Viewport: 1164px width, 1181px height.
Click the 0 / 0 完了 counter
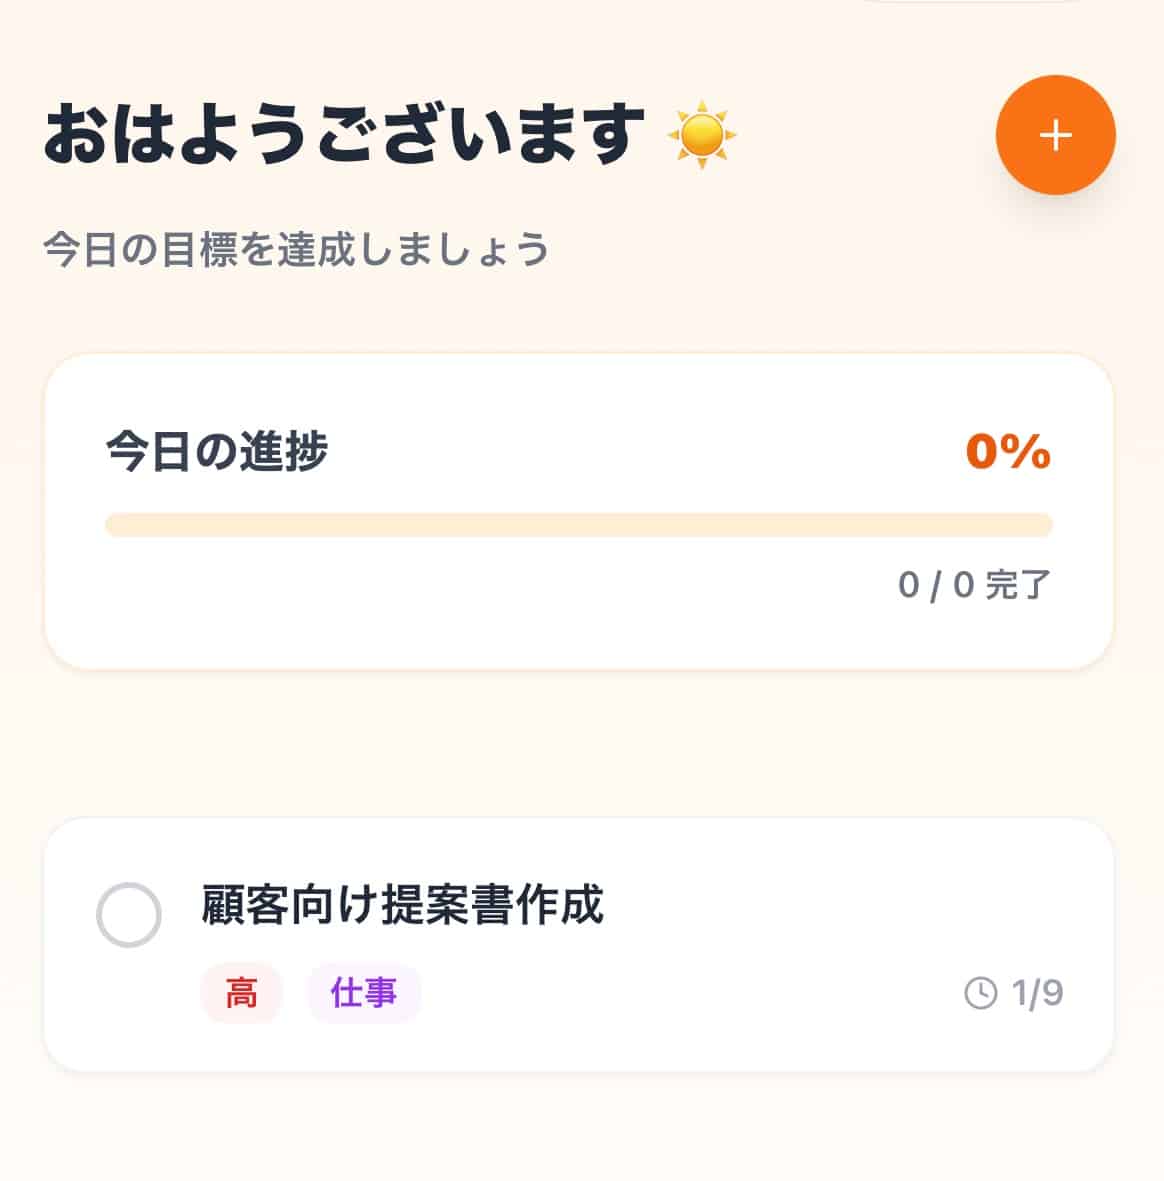click(x=973, y=585)
